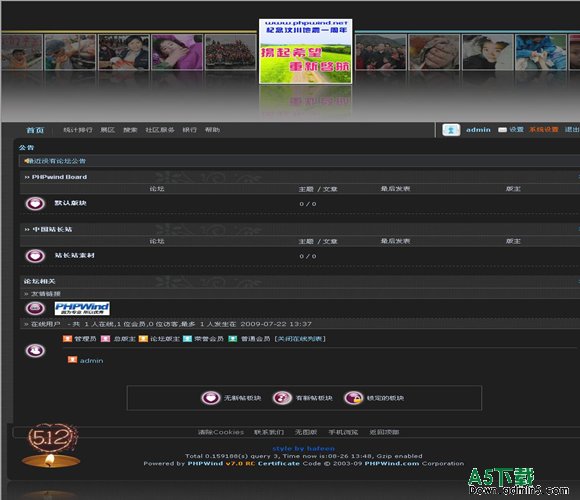Click the blue-jacket photo in banner

point(541,52)
